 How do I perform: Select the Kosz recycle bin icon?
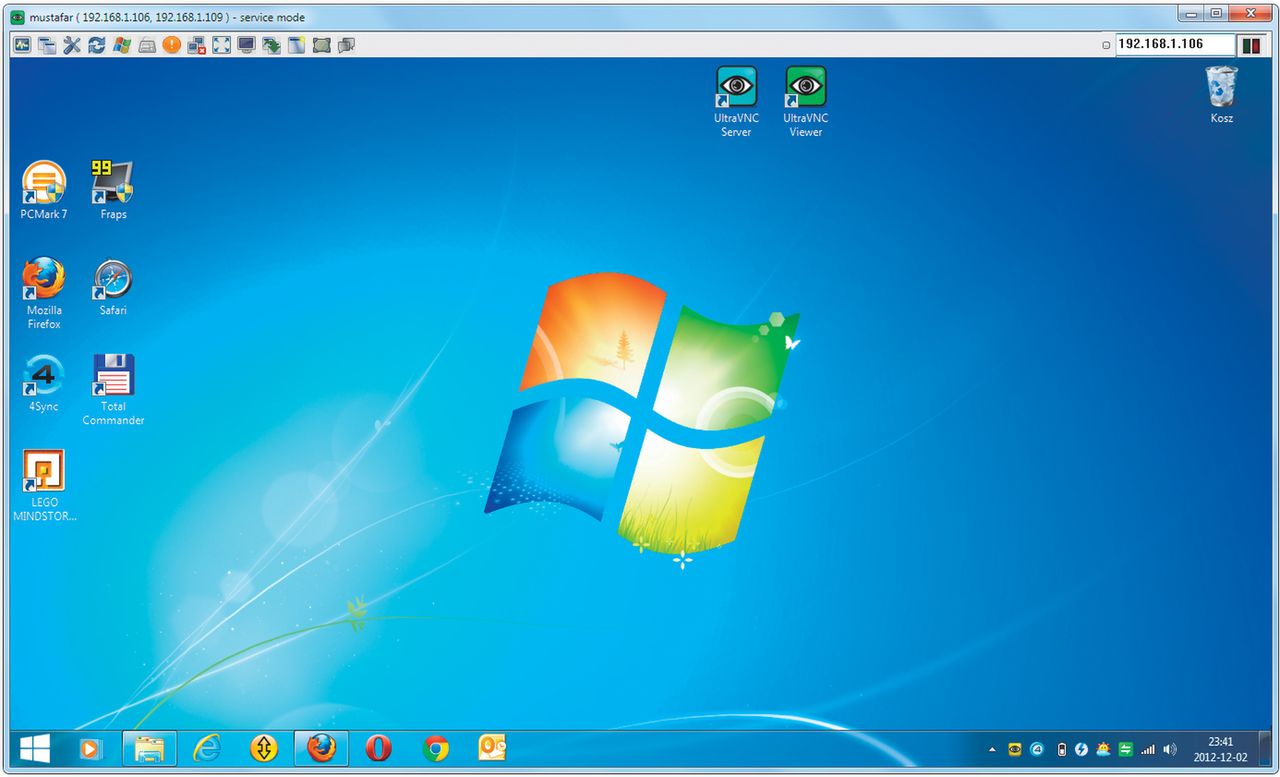click(1221, 95)
